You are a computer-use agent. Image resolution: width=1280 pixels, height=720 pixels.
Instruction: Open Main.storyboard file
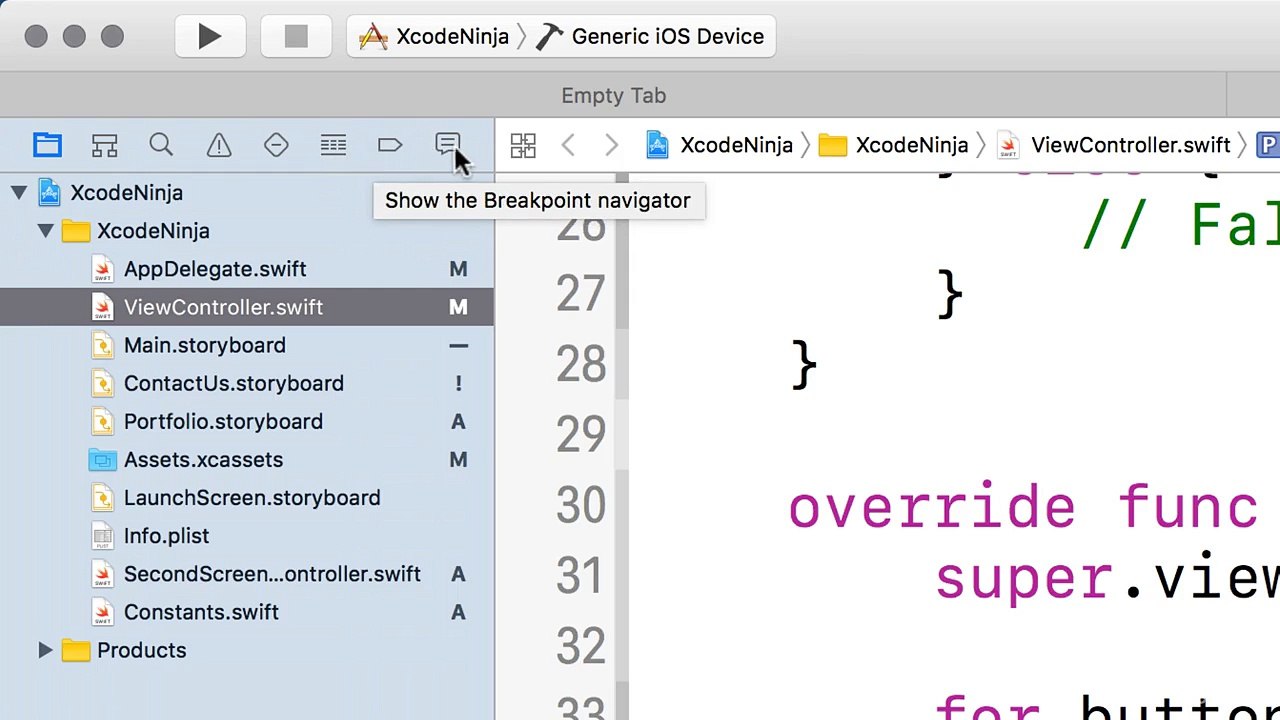click(x=205, y=345)
